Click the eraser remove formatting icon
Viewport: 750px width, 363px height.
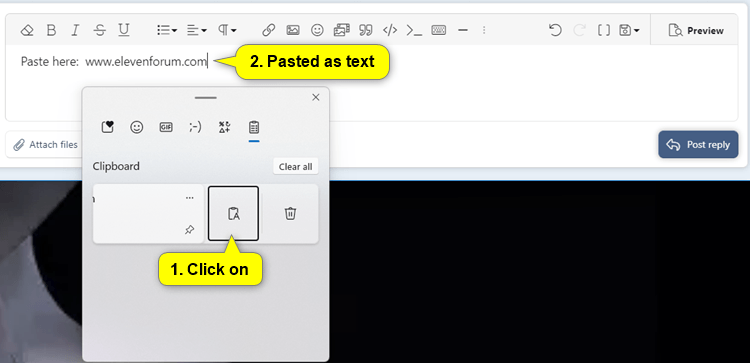(27, 31)
